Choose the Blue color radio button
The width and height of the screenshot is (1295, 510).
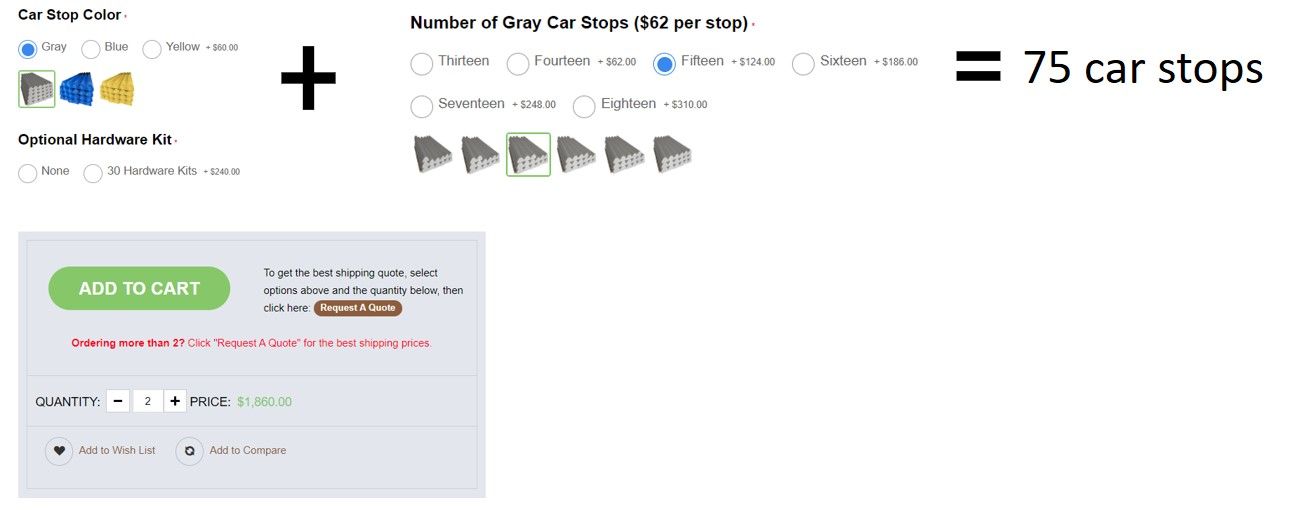point(90,49)
